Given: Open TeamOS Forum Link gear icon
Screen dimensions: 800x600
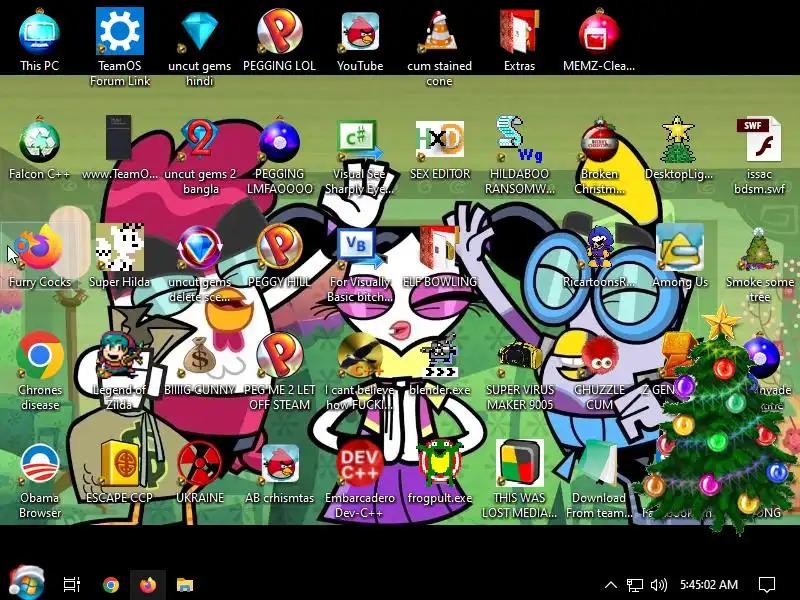Looking at the screenshot, I should (x=119, y=32).
